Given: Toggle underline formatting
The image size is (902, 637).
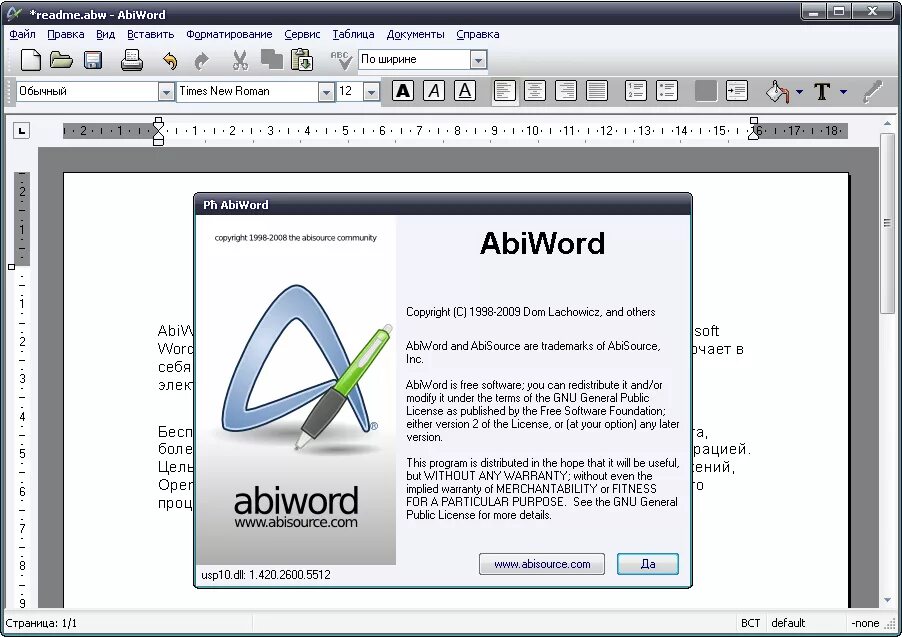Looking at the screenshot, I should (x=465, y=91).
